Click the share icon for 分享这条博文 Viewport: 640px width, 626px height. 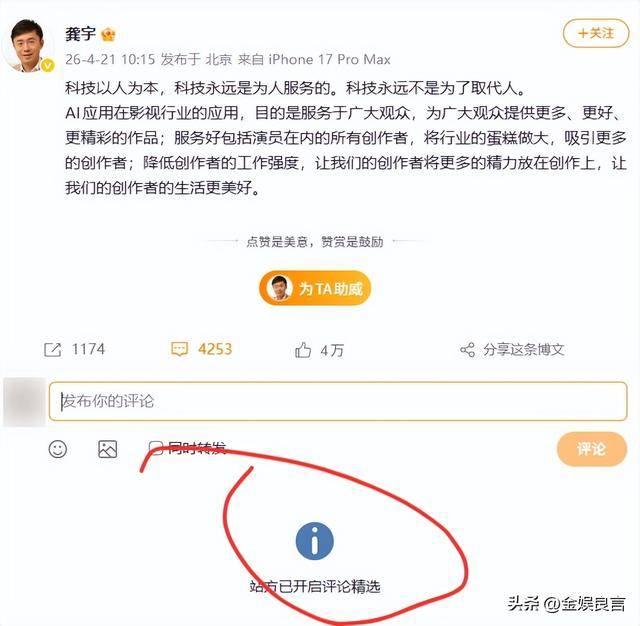pyautogui.click(x=467, y=350)
